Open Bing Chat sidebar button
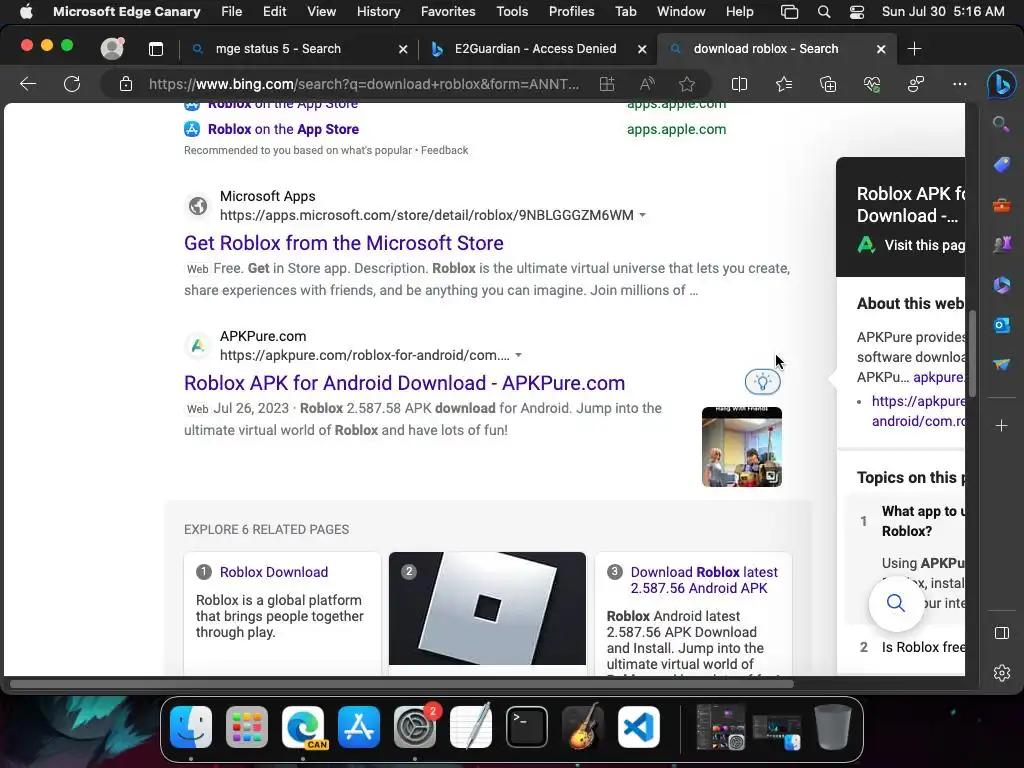Screen dimensions: 1024x768 [x=1001, y=84]
